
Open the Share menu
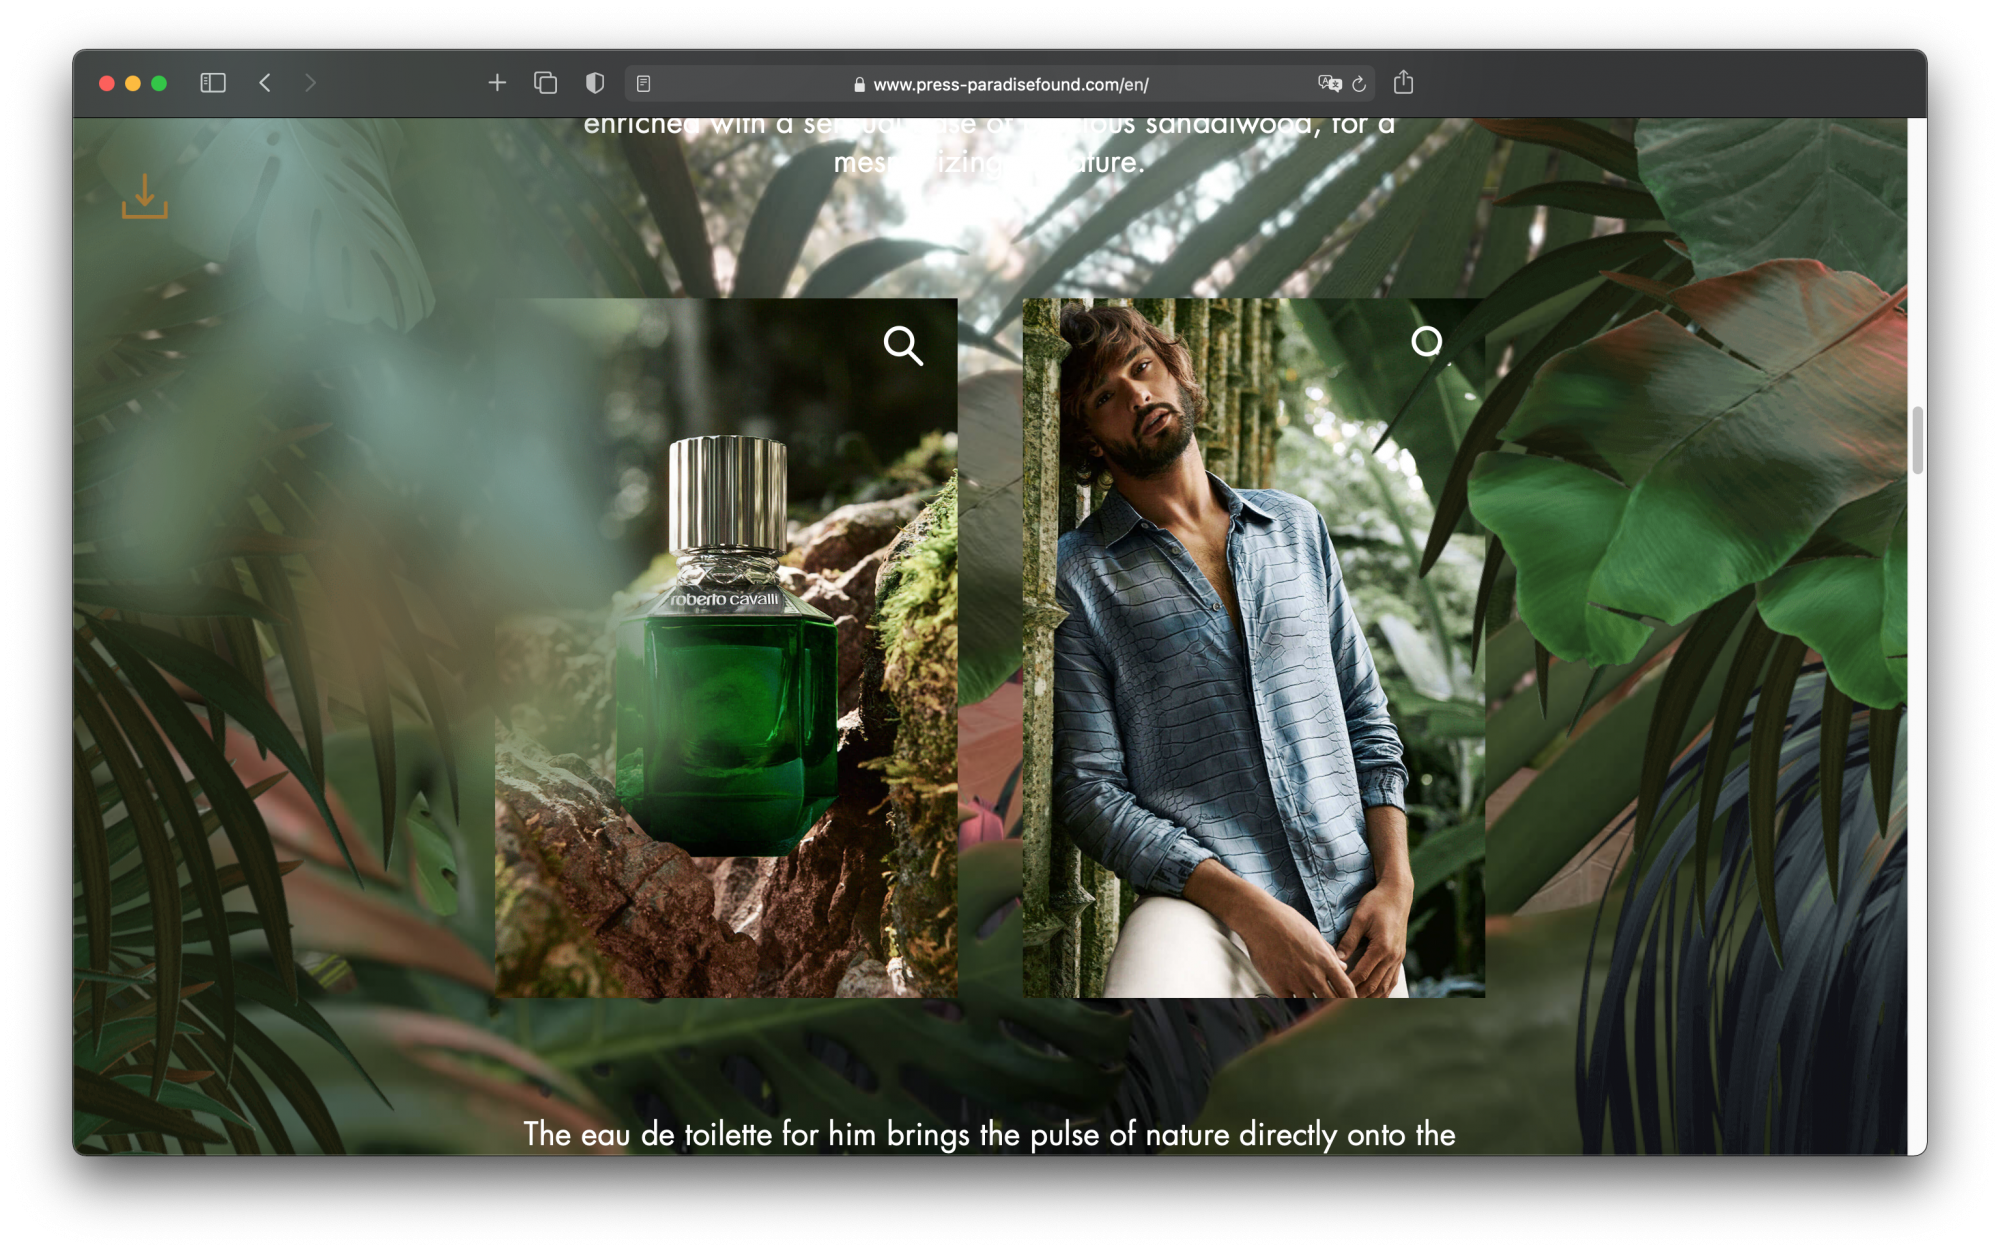pyautogui.click(x=1403, y=83)
